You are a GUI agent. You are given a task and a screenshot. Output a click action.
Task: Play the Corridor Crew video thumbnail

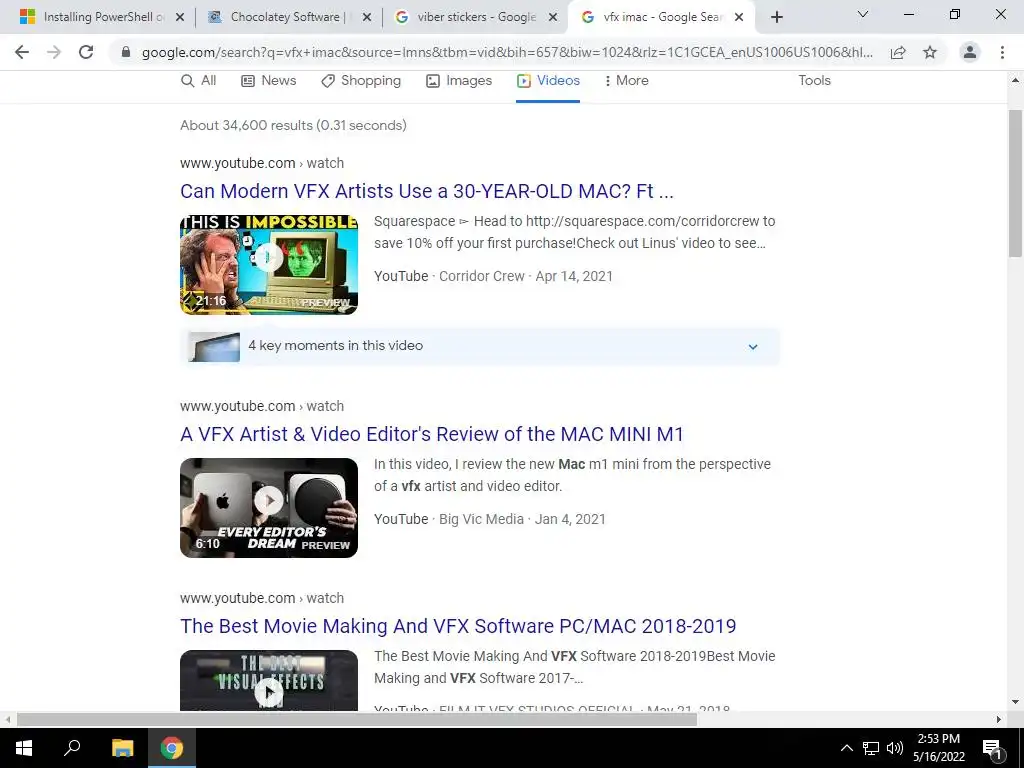[x=269, y=264]
